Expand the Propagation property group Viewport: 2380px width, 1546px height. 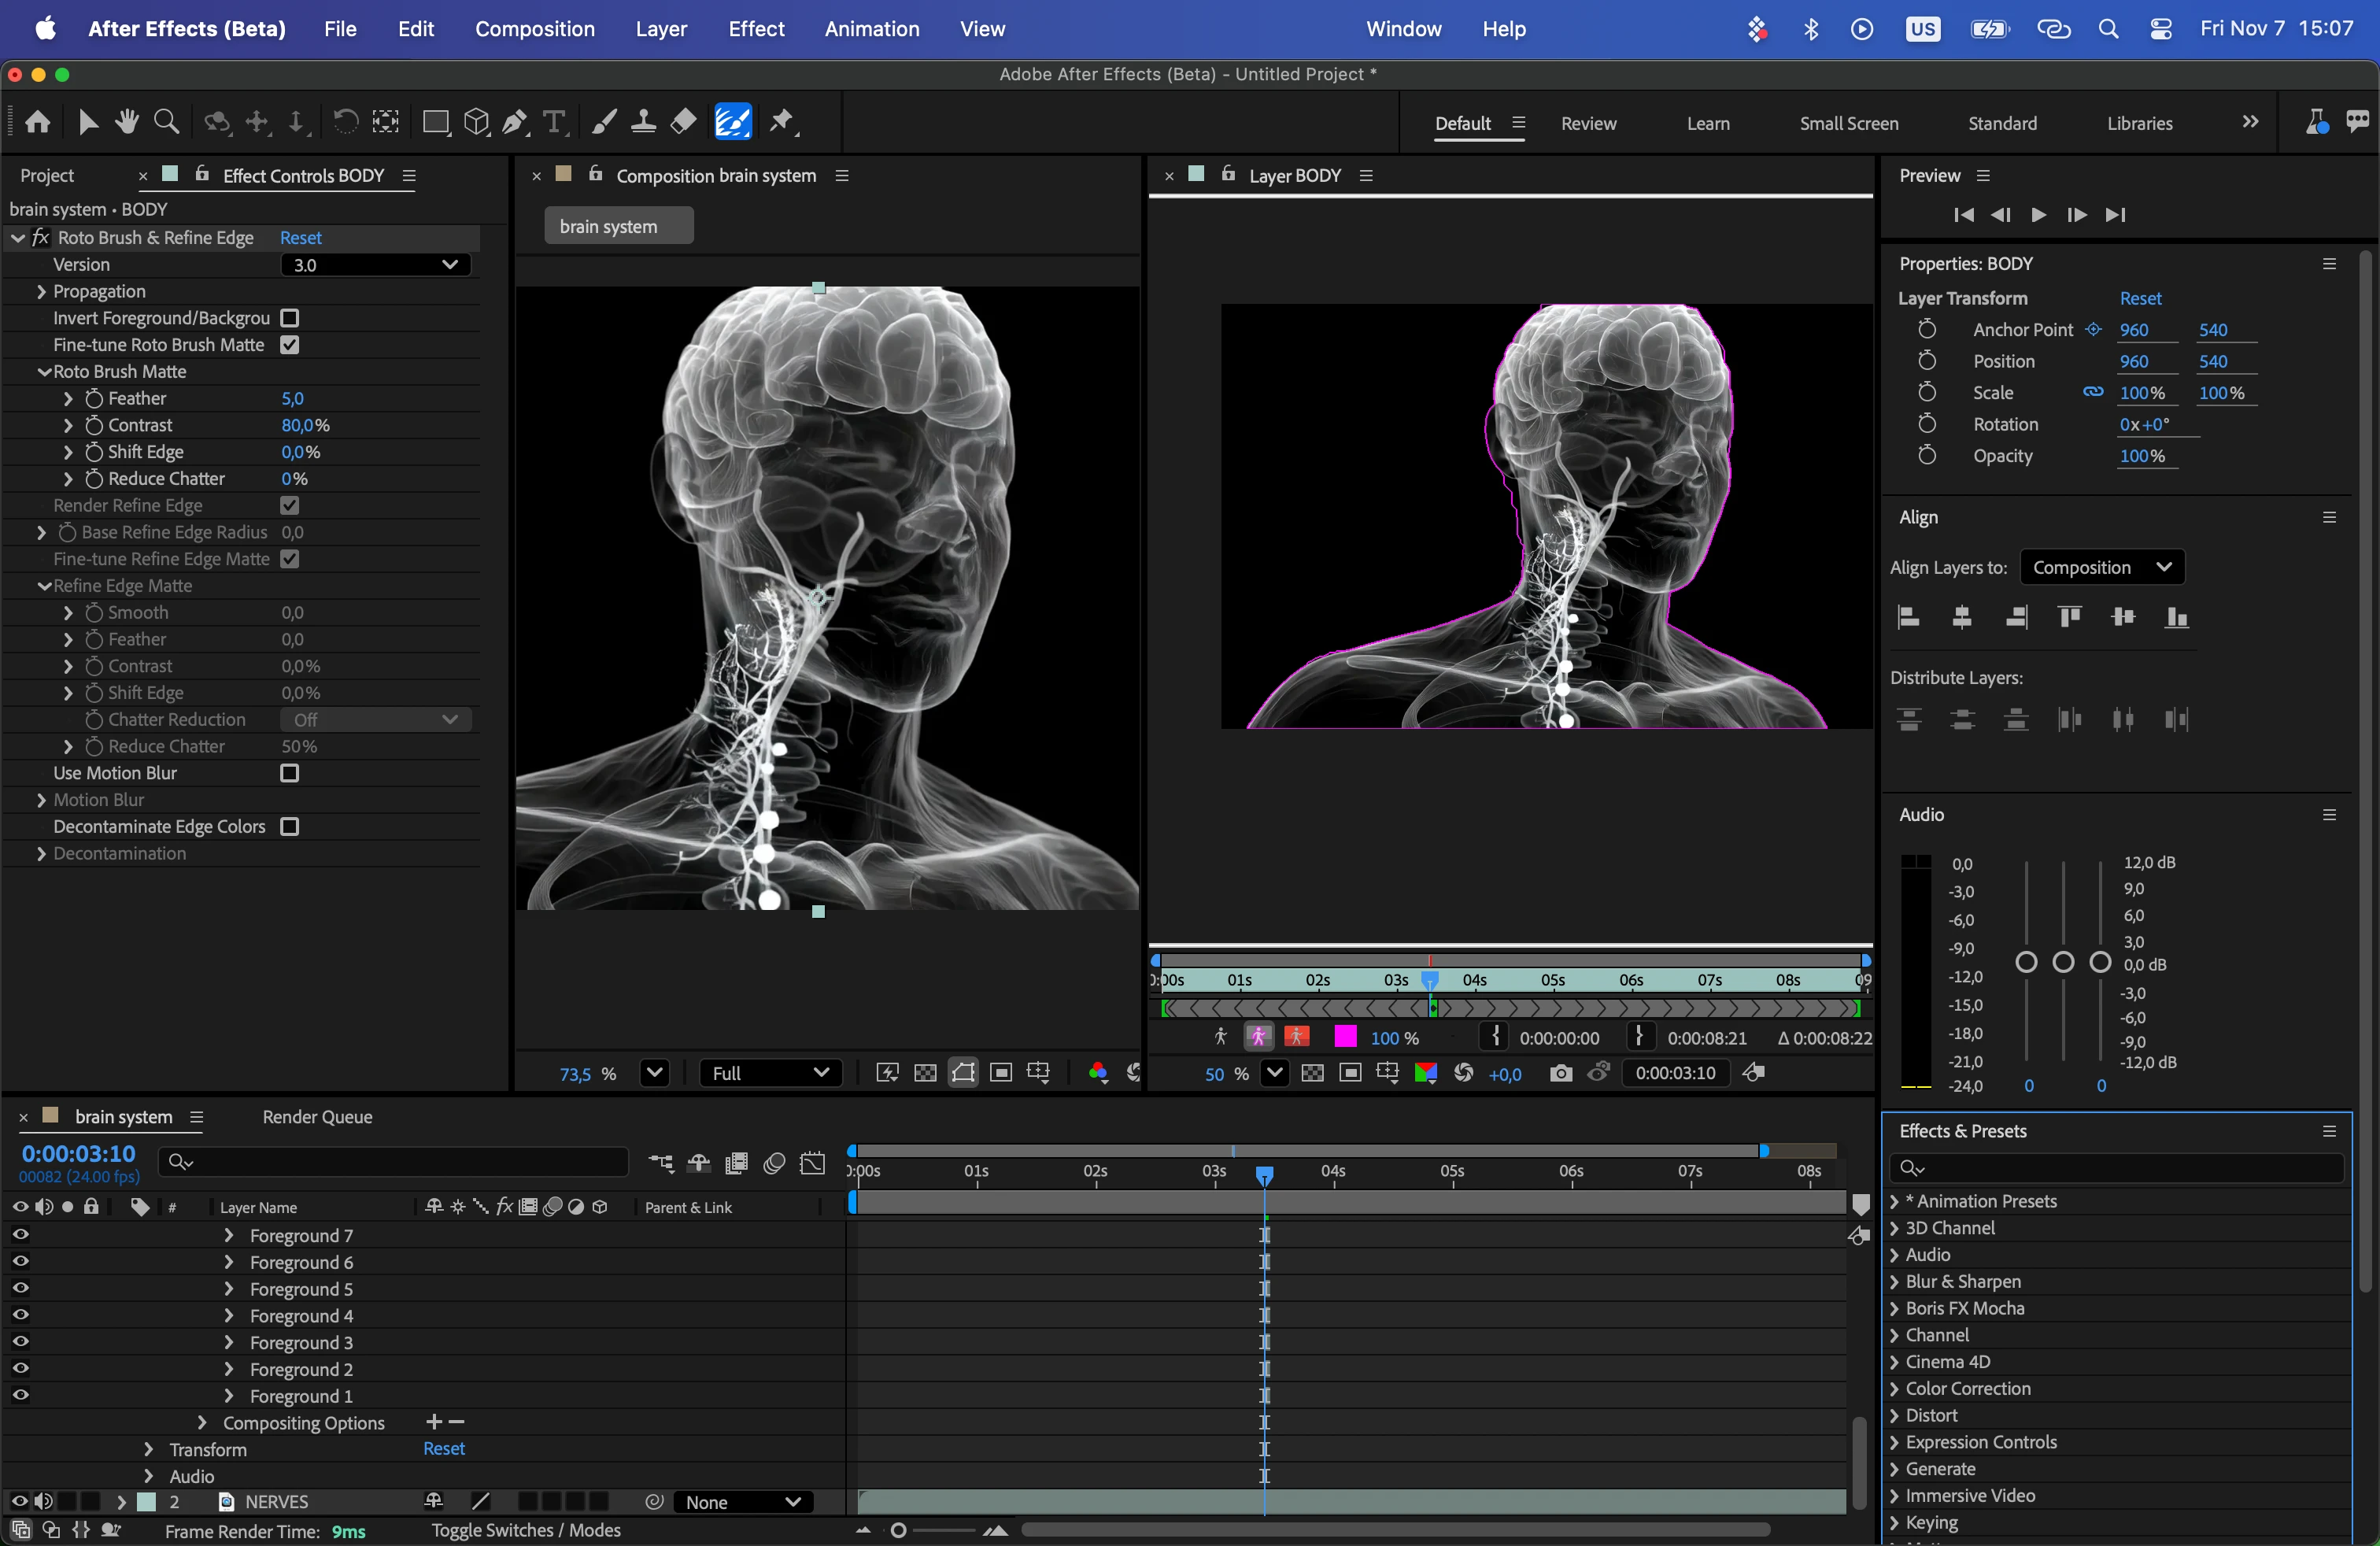click(41, 292)
